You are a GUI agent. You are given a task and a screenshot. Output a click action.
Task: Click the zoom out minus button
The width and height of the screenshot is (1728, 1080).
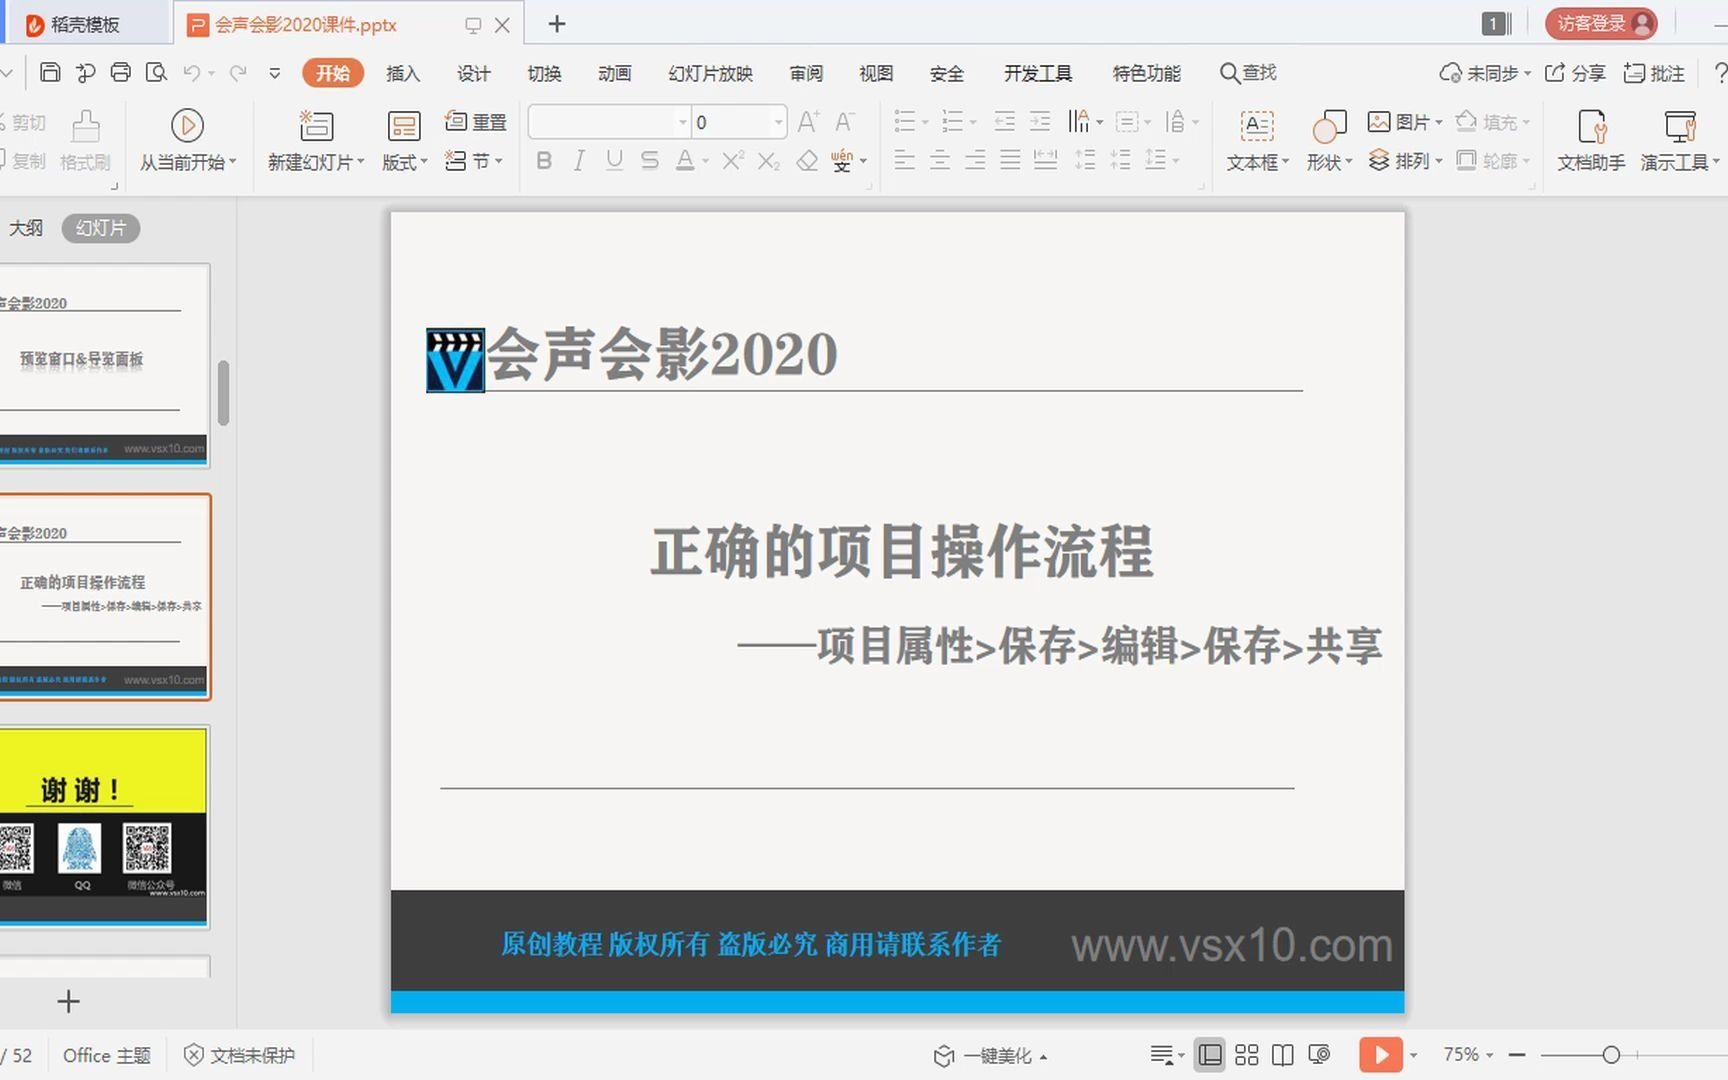click(x=1517, y=1055)
